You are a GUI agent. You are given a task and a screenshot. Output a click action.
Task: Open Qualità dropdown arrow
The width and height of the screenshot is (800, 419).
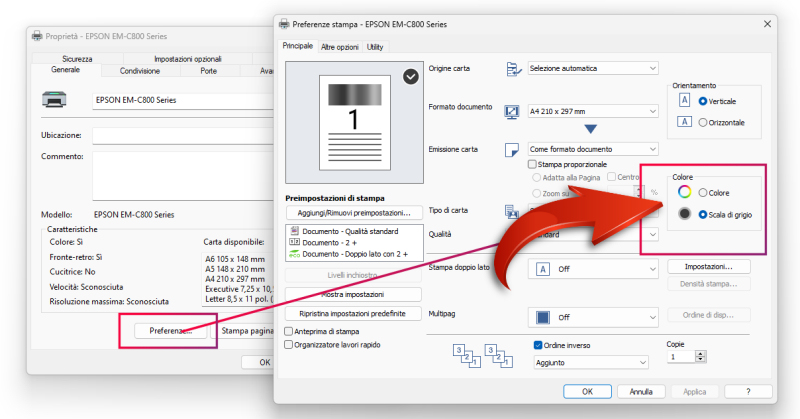652,234
